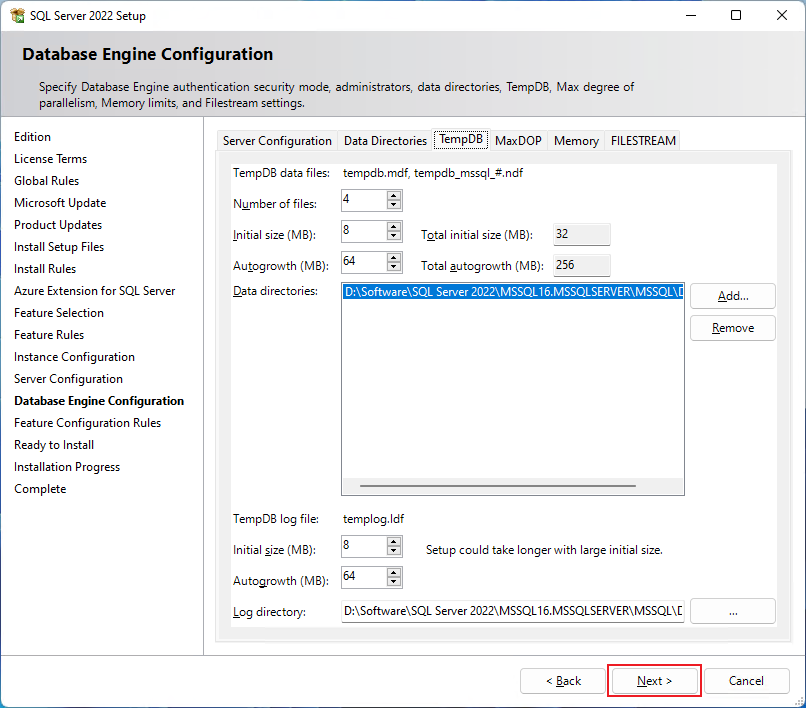Click License Terms in the sidebar
The height and width of the screenshot is (708, 806).
tap(50, 159)
